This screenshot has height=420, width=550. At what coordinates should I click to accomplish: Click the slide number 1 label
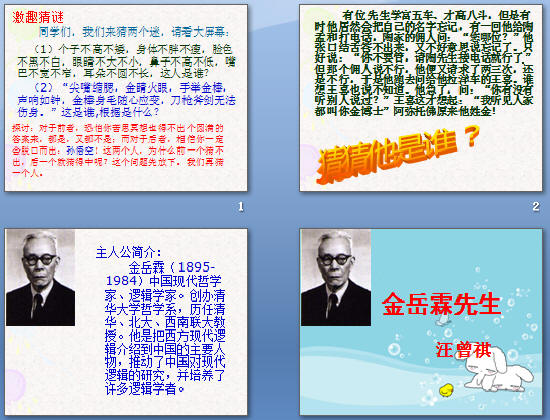[241, 207]
